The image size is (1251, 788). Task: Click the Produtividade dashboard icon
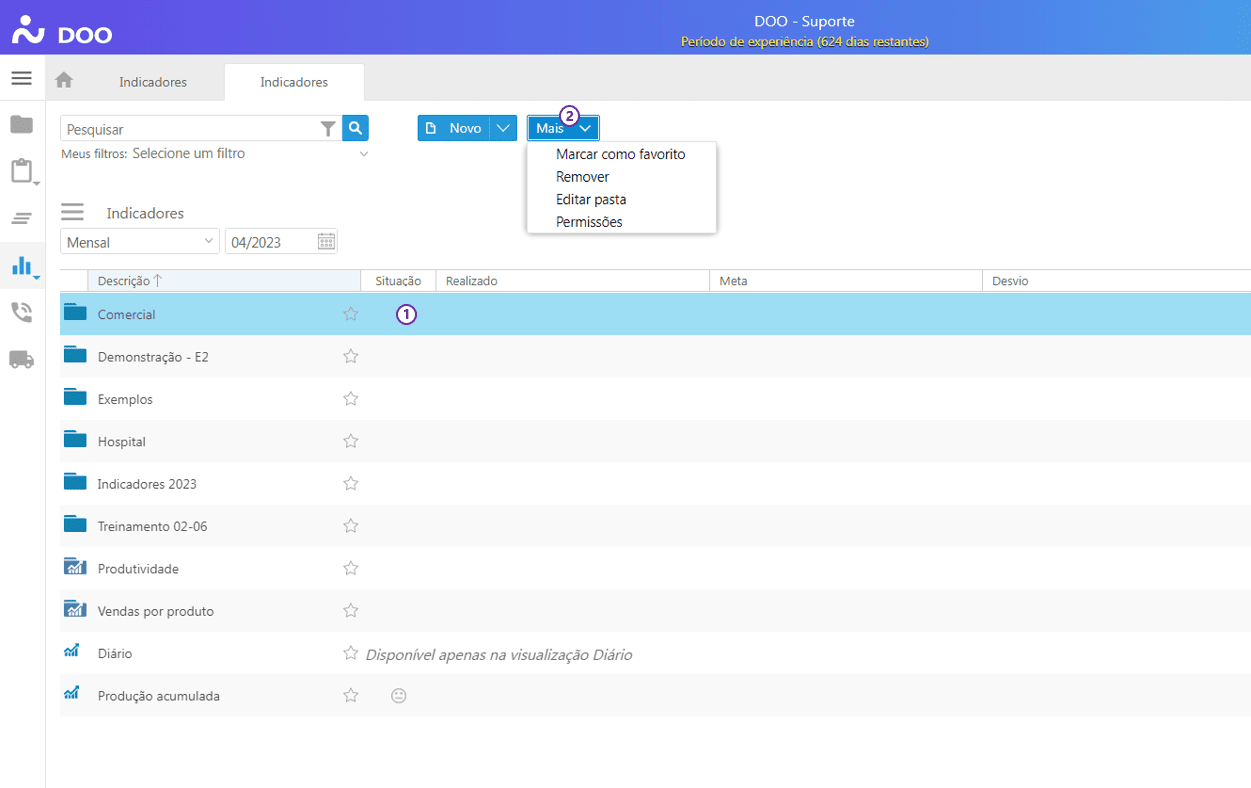[75, 567]
